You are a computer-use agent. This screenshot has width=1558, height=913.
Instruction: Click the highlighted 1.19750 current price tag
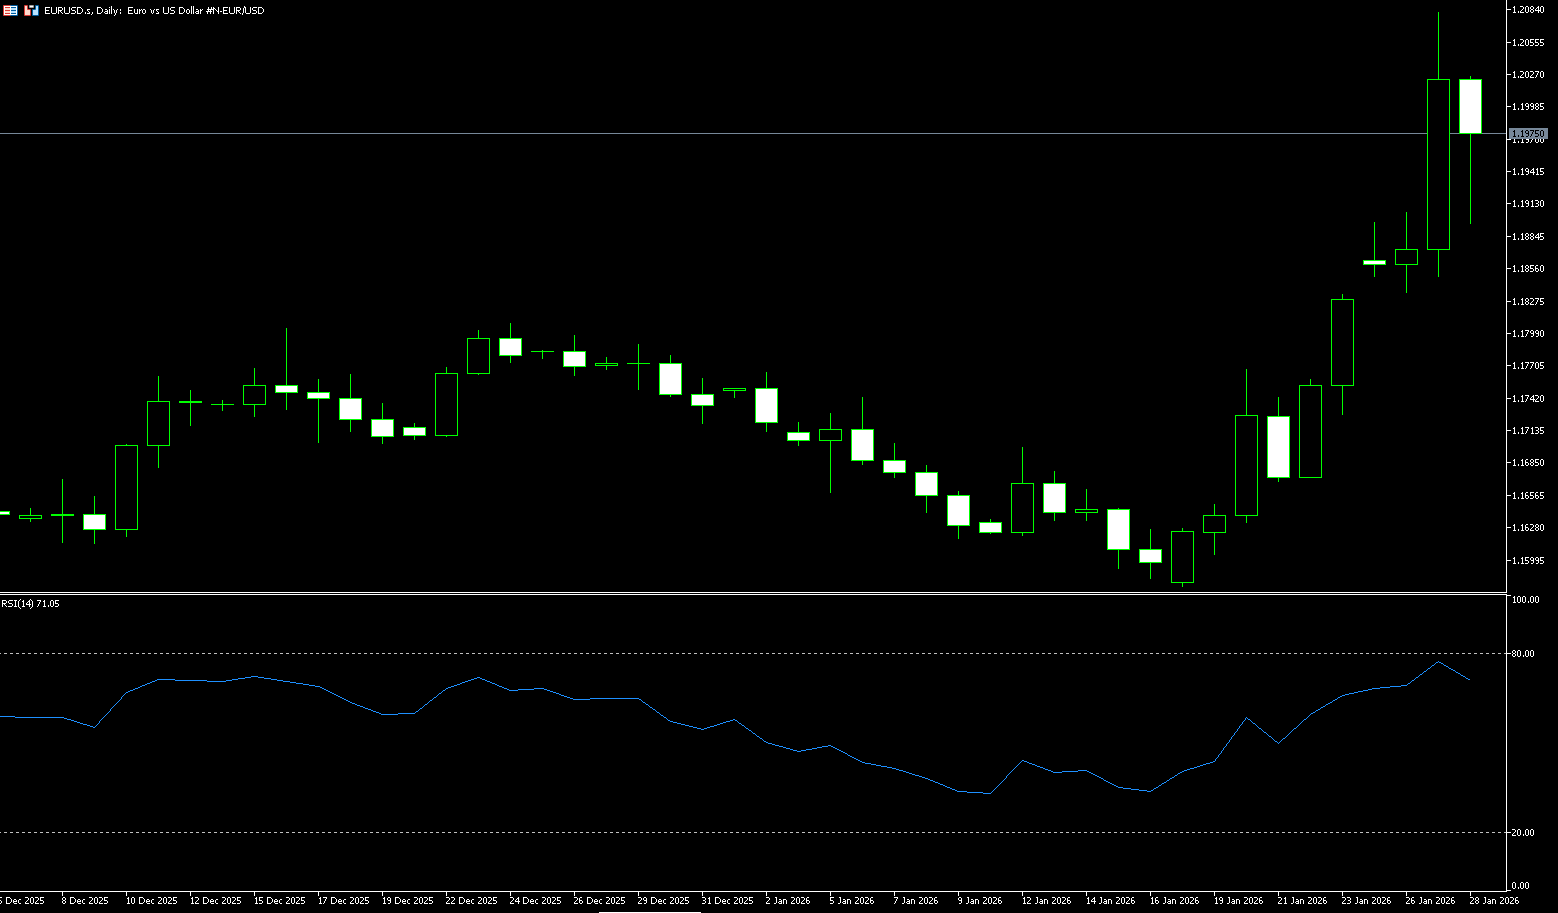(1528, 134)
